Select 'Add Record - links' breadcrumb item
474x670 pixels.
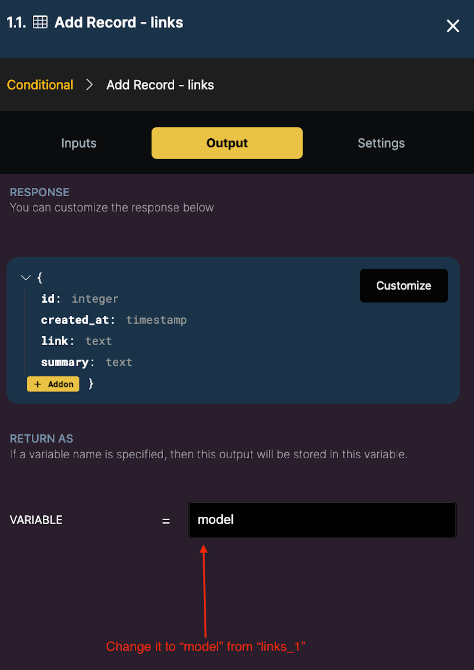pos(160,85)
